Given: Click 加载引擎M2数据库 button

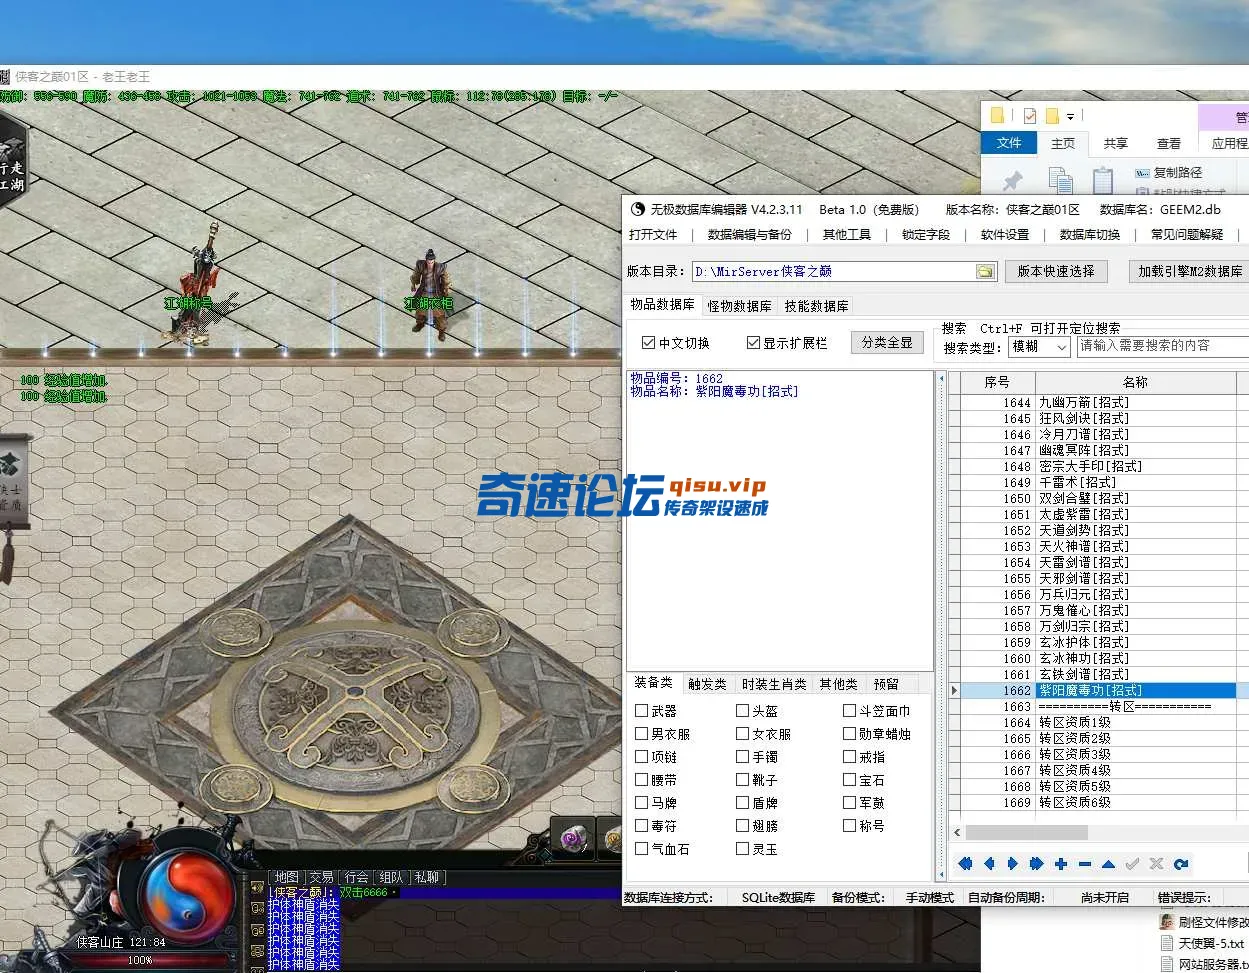Looking at the screenshot, I should click(x=1190, y=271).
